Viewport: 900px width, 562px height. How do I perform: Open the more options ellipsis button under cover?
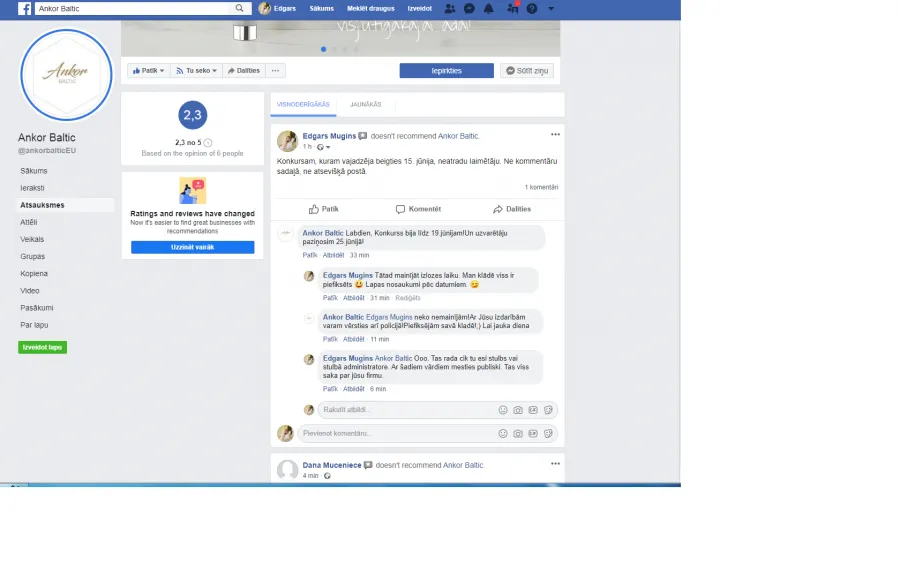coord(276,71)
